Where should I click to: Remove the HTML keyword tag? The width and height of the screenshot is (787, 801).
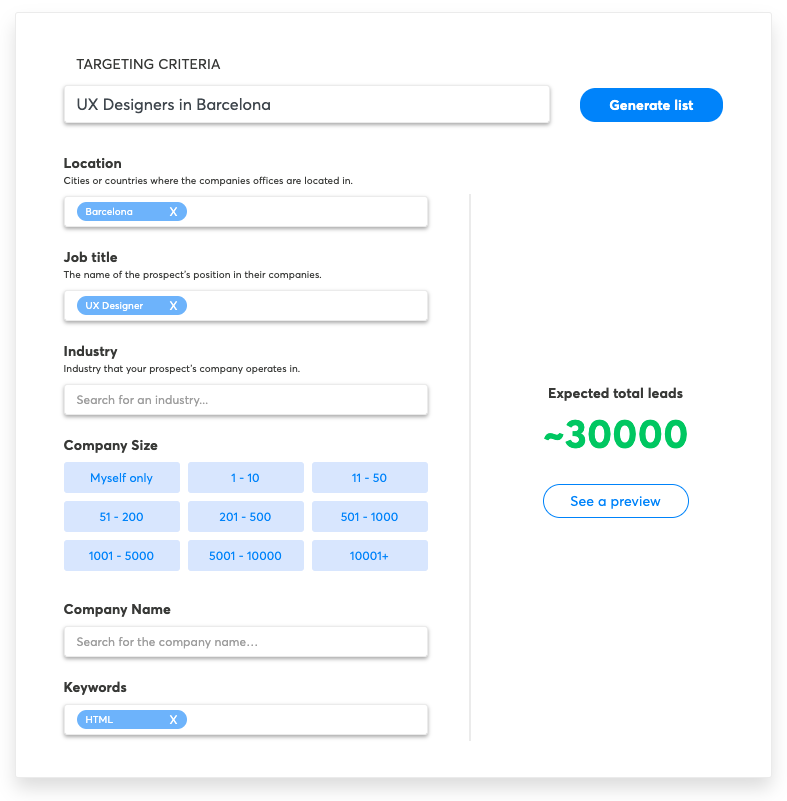173,719
